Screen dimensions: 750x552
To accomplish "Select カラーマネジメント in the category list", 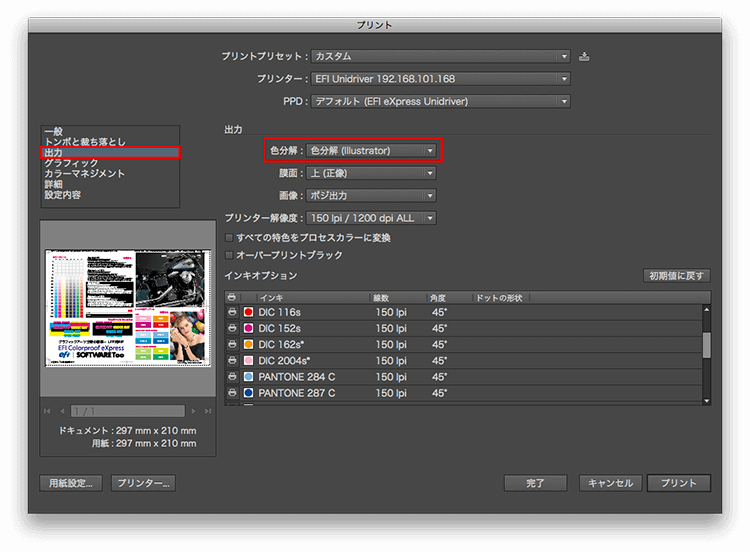I will [x=85, y=174].
